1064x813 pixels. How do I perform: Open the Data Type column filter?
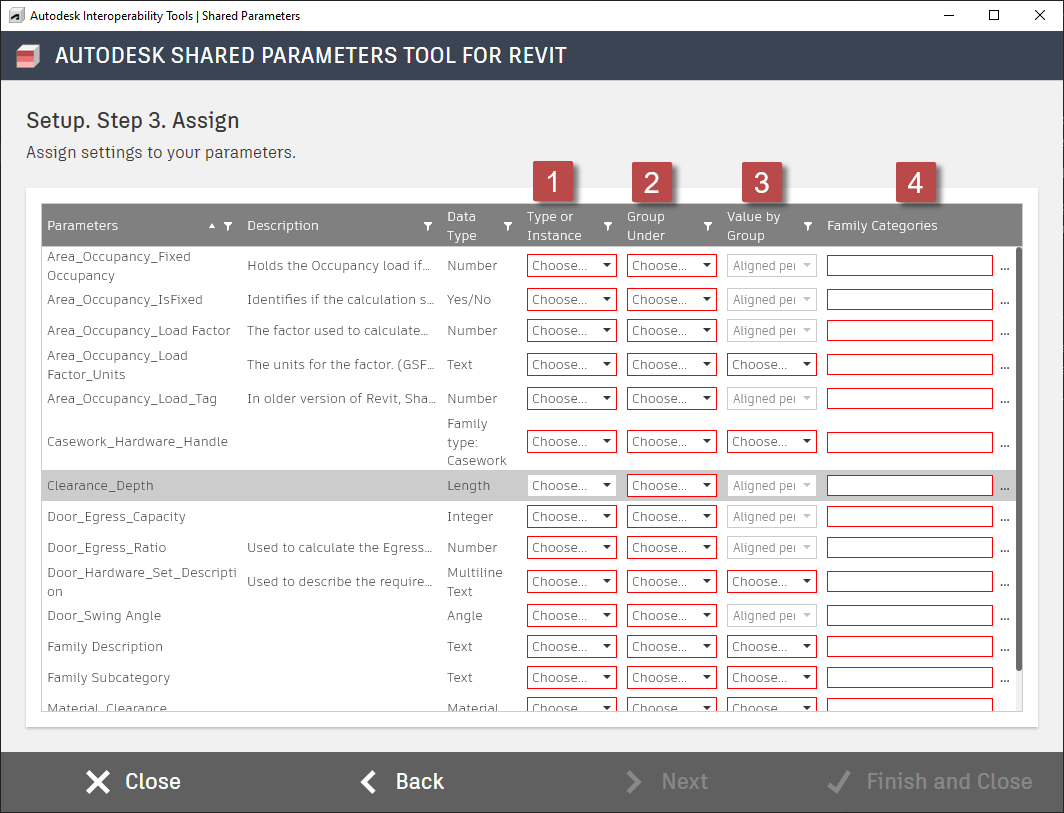click(x=508, y=226)
